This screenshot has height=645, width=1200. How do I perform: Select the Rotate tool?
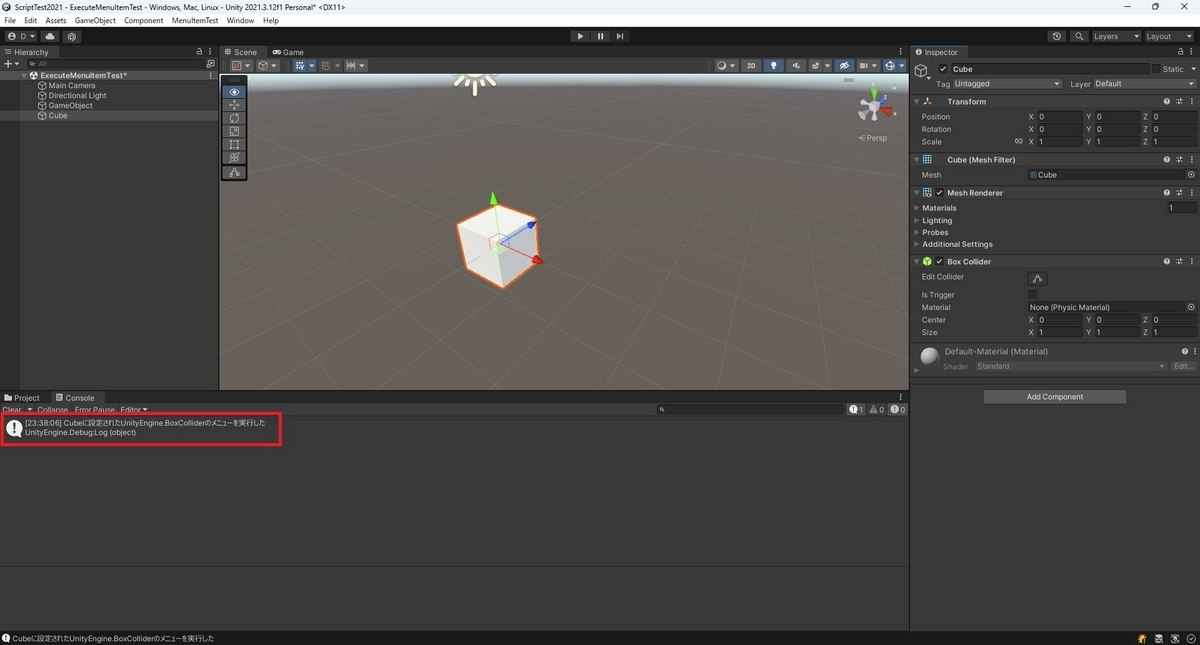(x=234, y=119)
